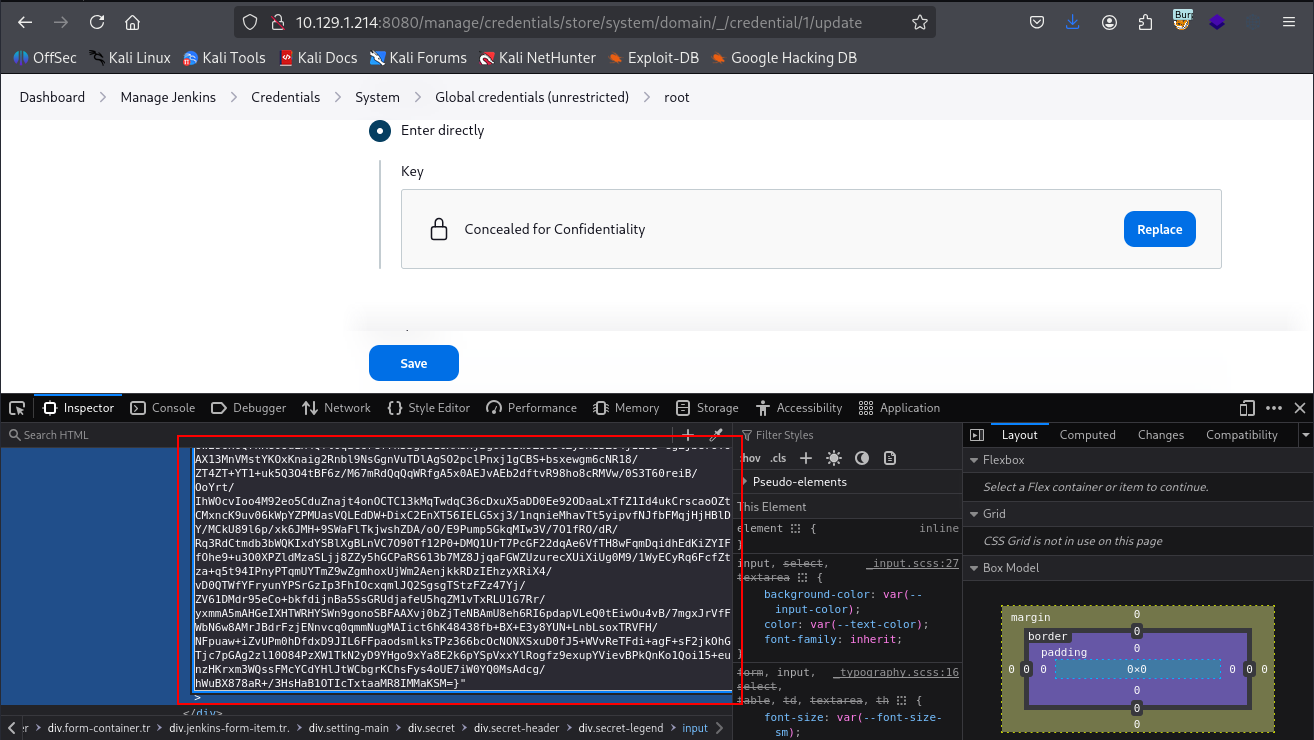This screenshot has width=1314, height=740.
Task: Open the Firefox account icon
Action: tap(1109, 22)
